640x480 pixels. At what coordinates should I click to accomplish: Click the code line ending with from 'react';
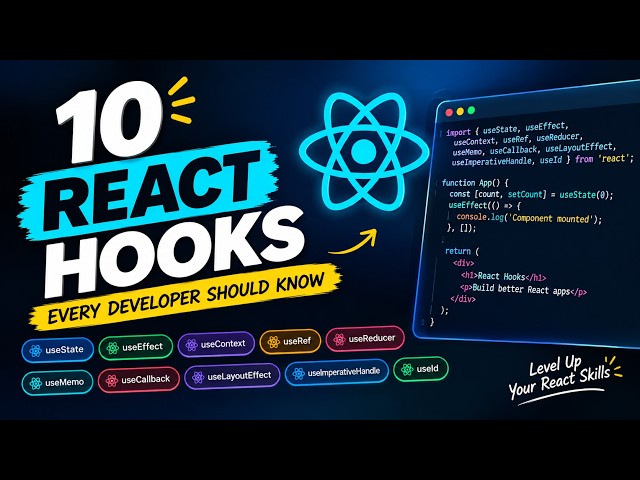pyautogui.click(x=542, y=160)
